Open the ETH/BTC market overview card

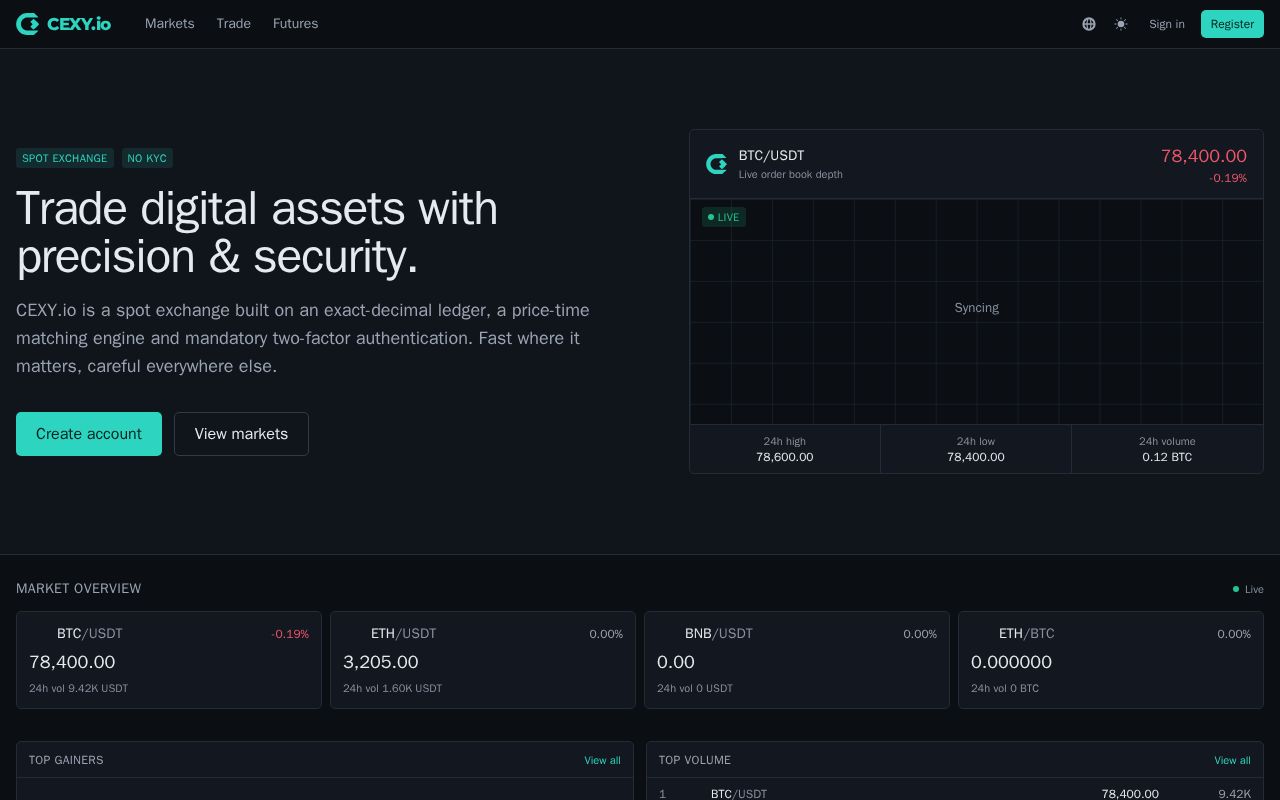pos(1111,660)
